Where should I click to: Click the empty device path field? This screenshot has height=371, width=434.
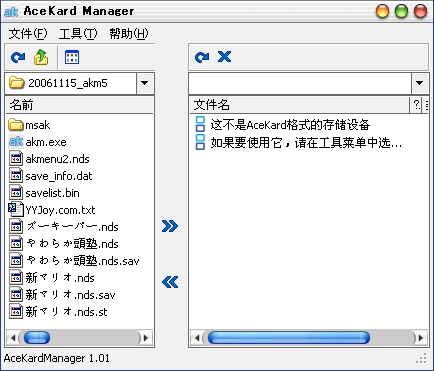[x=300, y=83]
